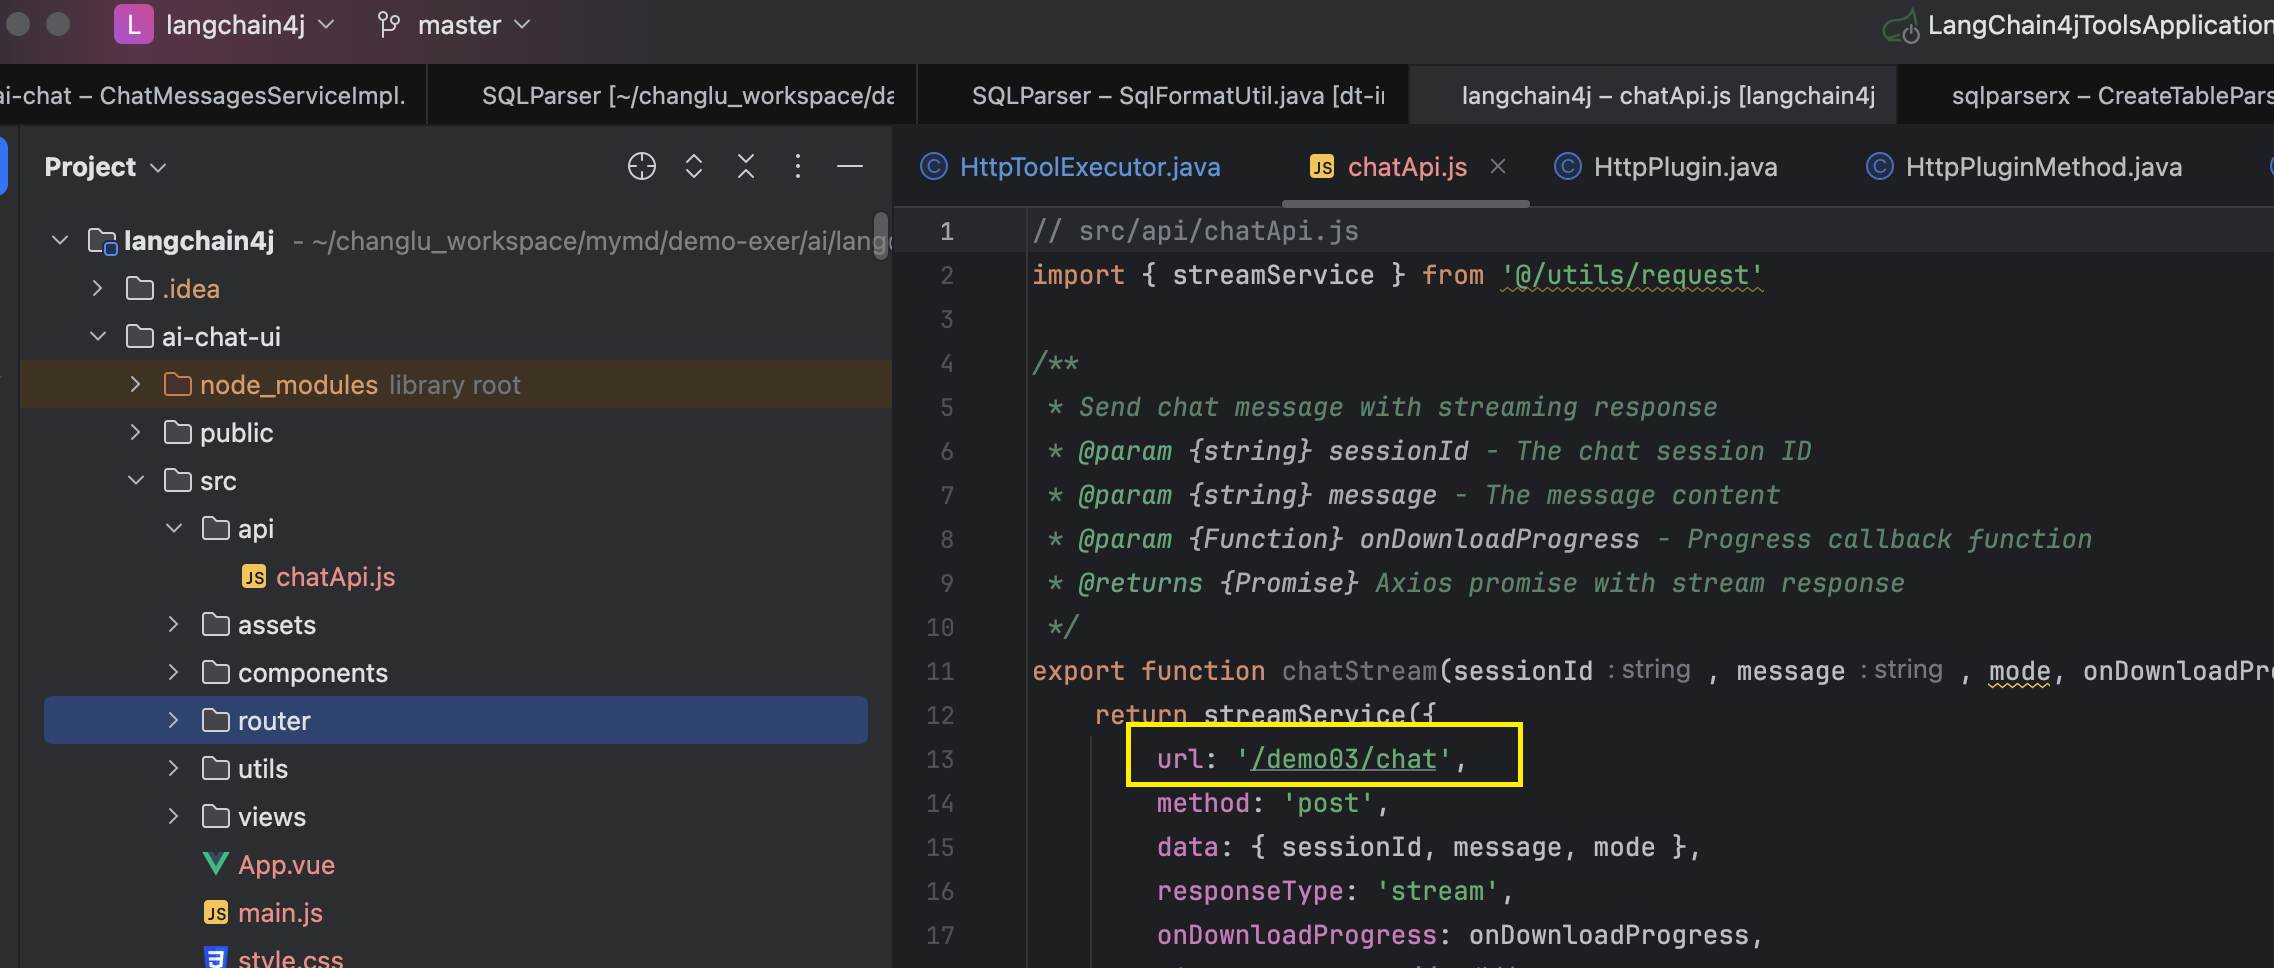Collapse the src folder

tap(135, 480)
